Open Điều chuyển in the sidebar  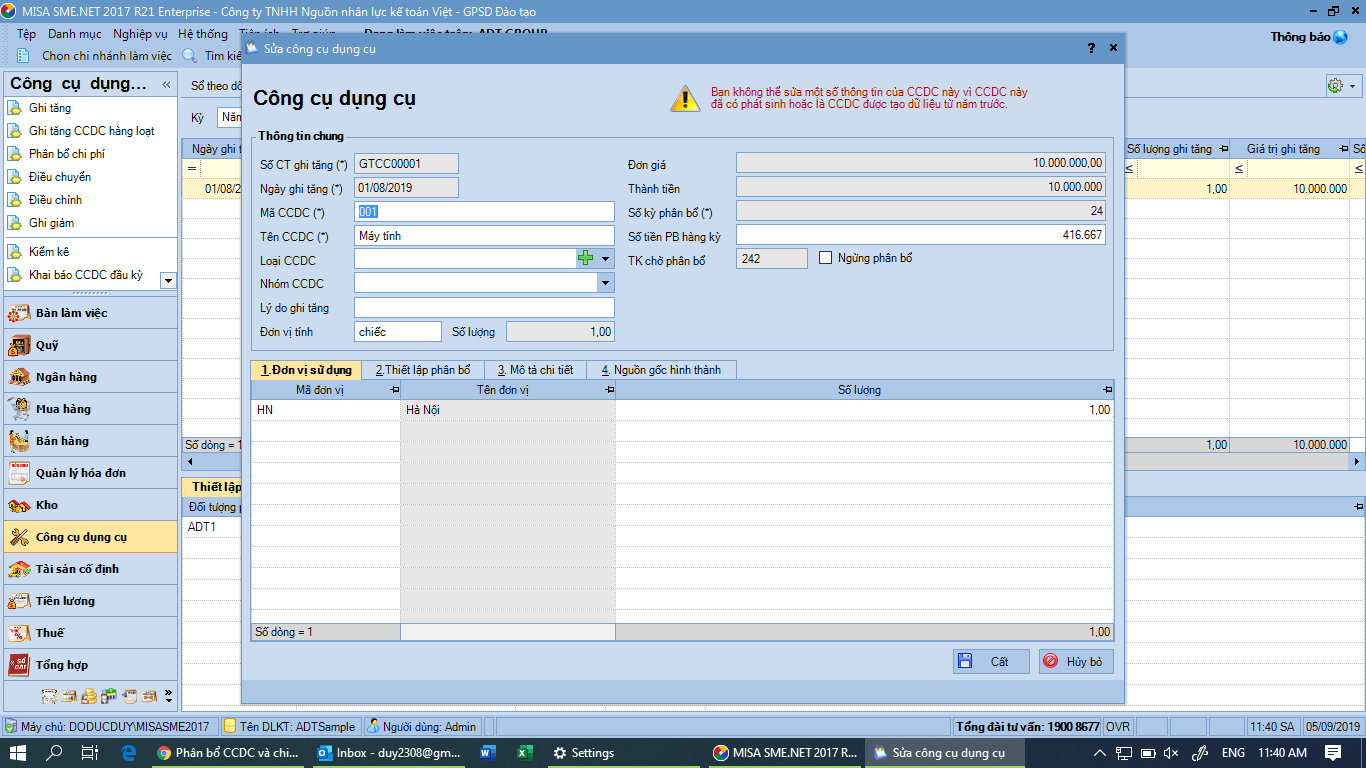(60, 177)
